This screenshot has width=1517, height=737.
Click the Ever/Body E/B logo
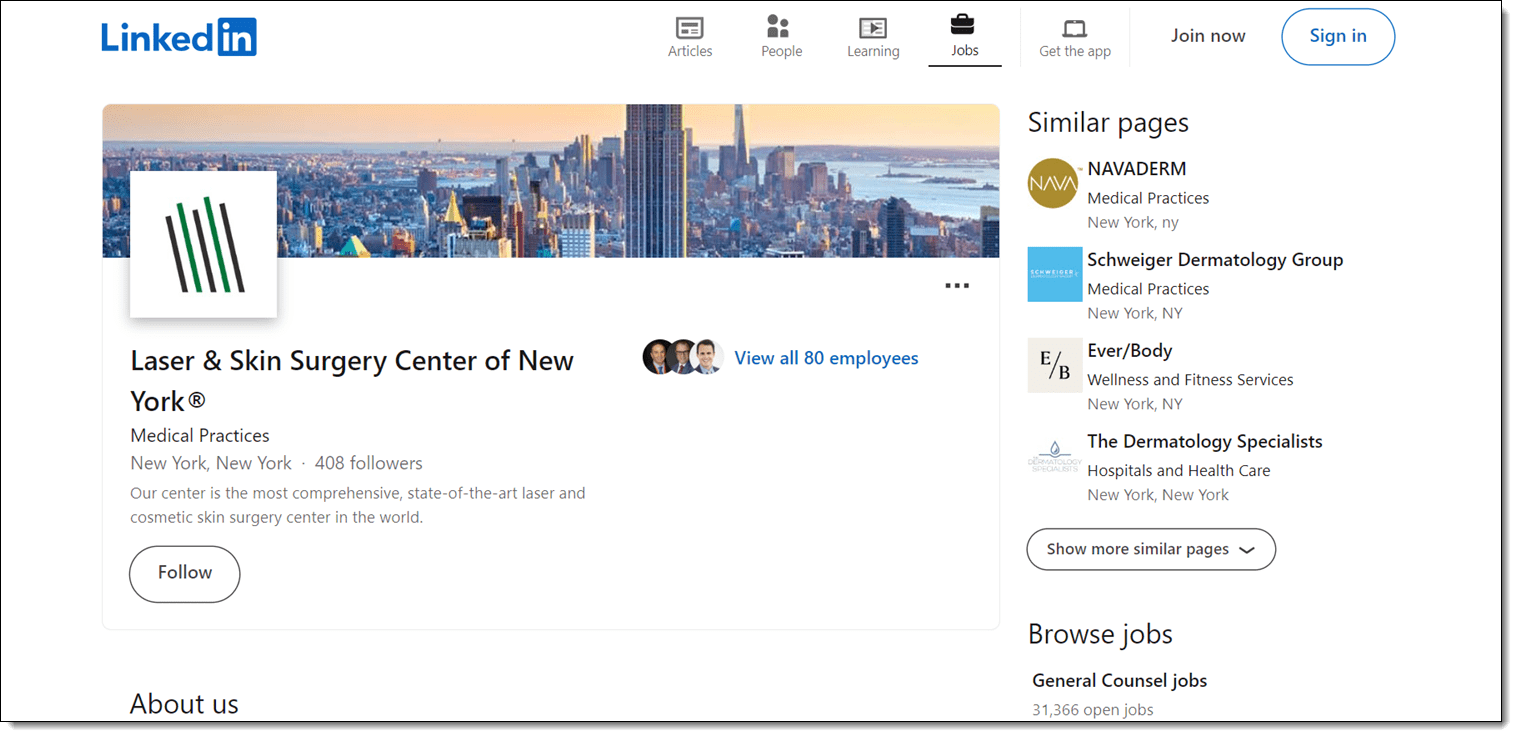[1055, 365]
